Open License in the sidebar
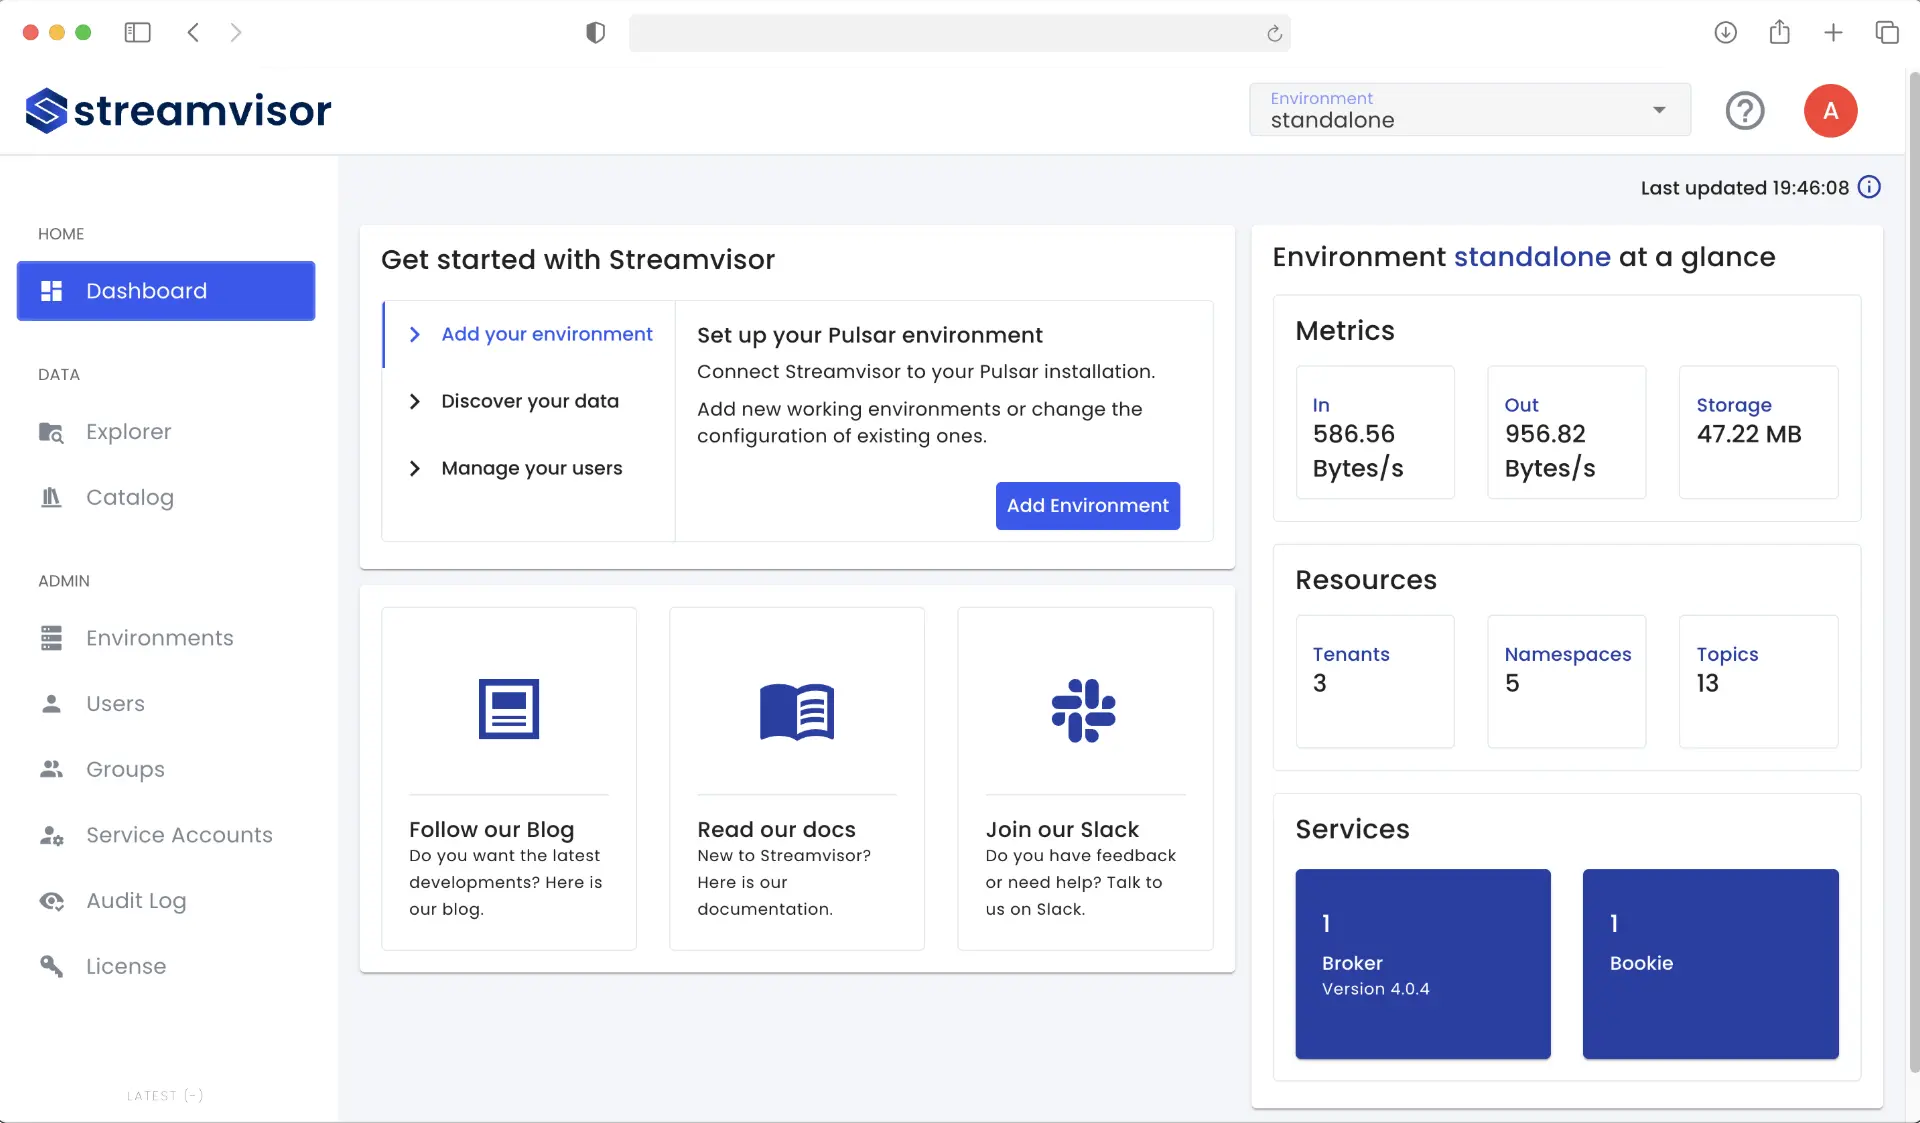This screenshot has height=1123, width=1920. (x=166, y=966)
